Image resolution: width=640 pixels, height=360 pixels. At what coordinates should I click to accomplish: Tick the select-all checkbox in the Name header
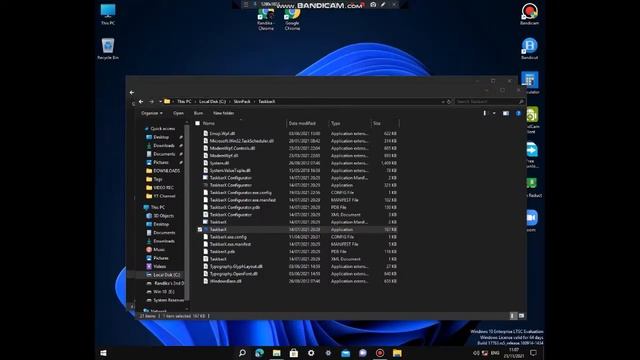(198, 123)
